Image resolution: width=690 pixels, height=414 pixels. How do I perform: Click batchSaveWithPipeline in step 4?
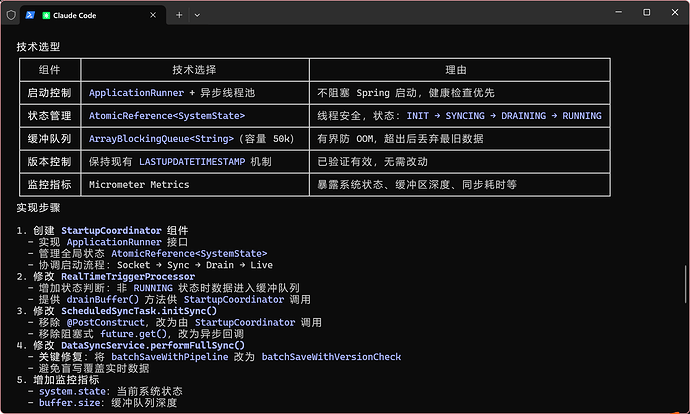(169, 357)
